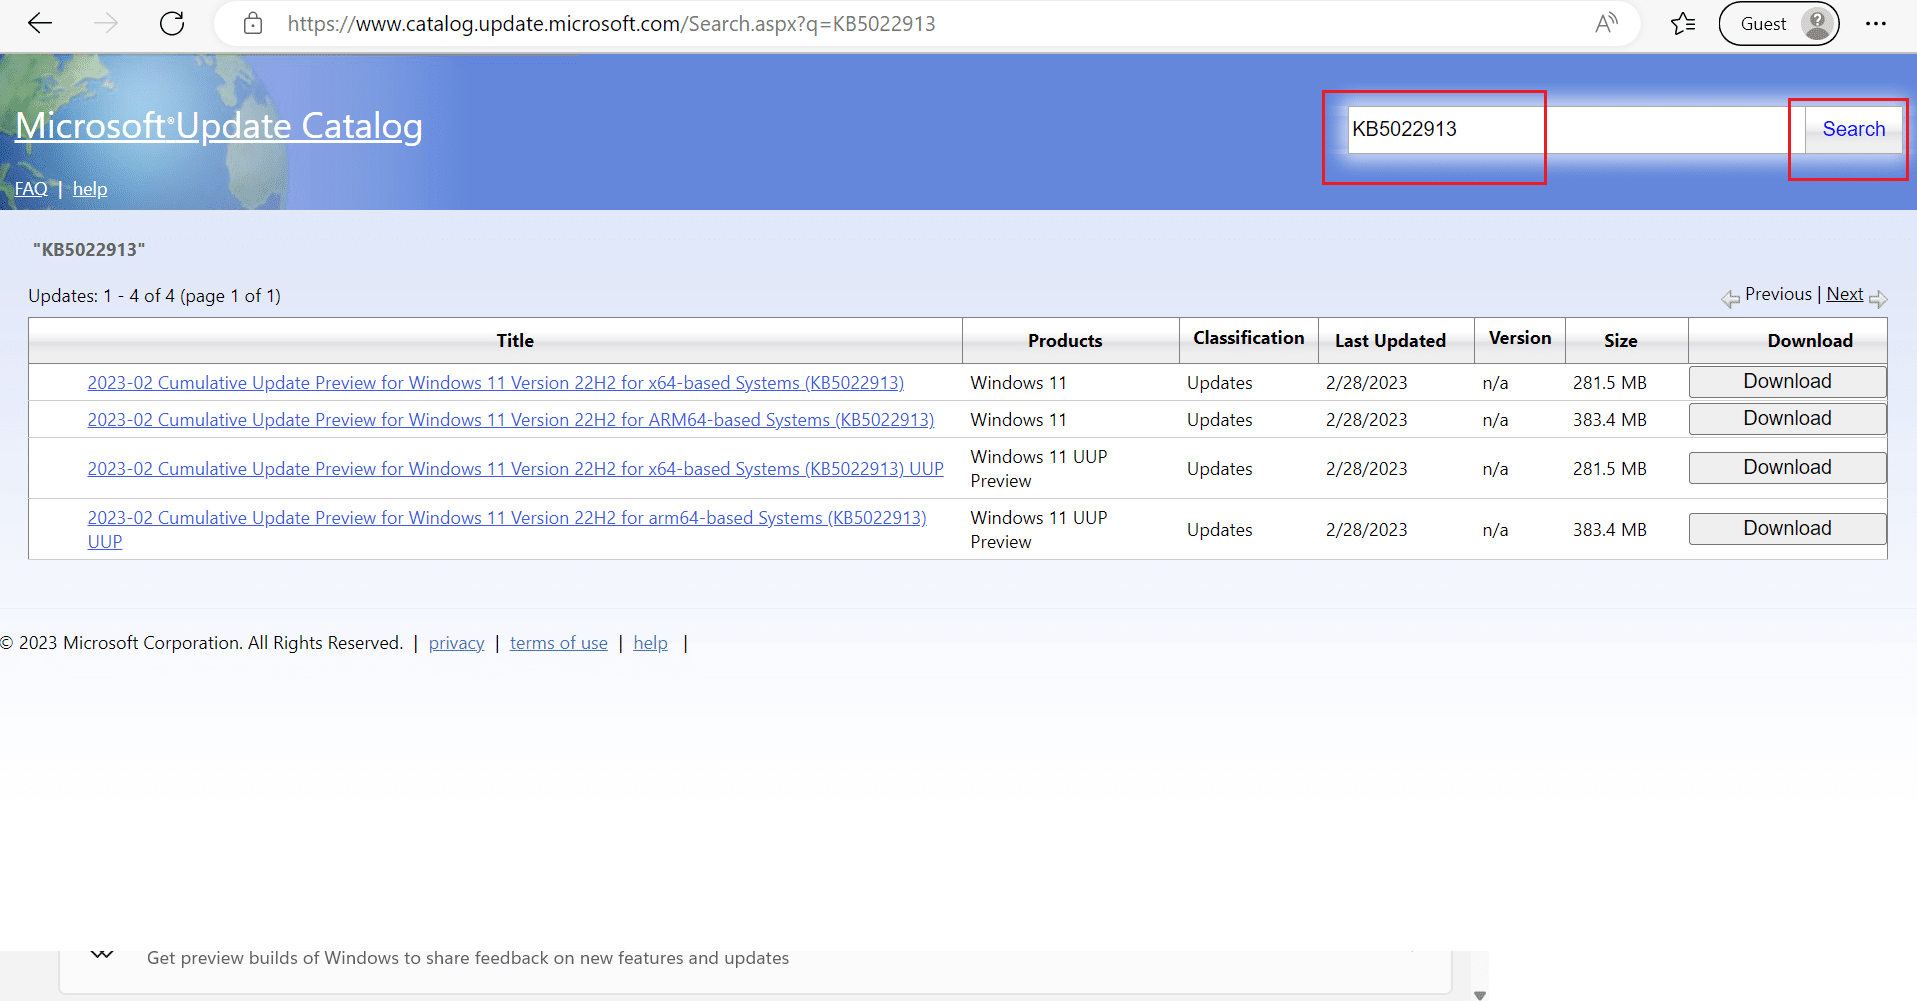Screen dimensions: 1917x1001
Task: Open the Guest profile button
Action: 1779,23
